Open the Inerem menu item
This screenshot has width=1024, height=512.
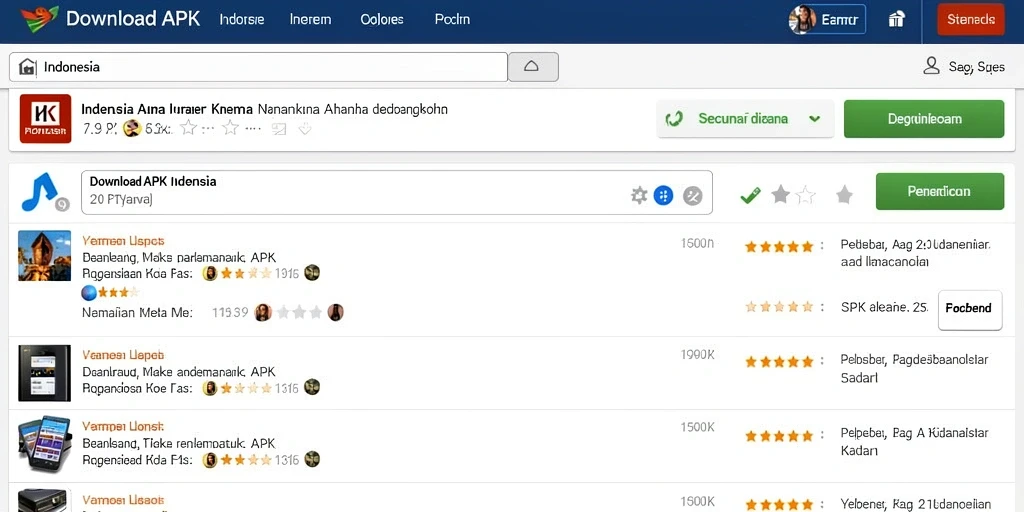point(310,20)
